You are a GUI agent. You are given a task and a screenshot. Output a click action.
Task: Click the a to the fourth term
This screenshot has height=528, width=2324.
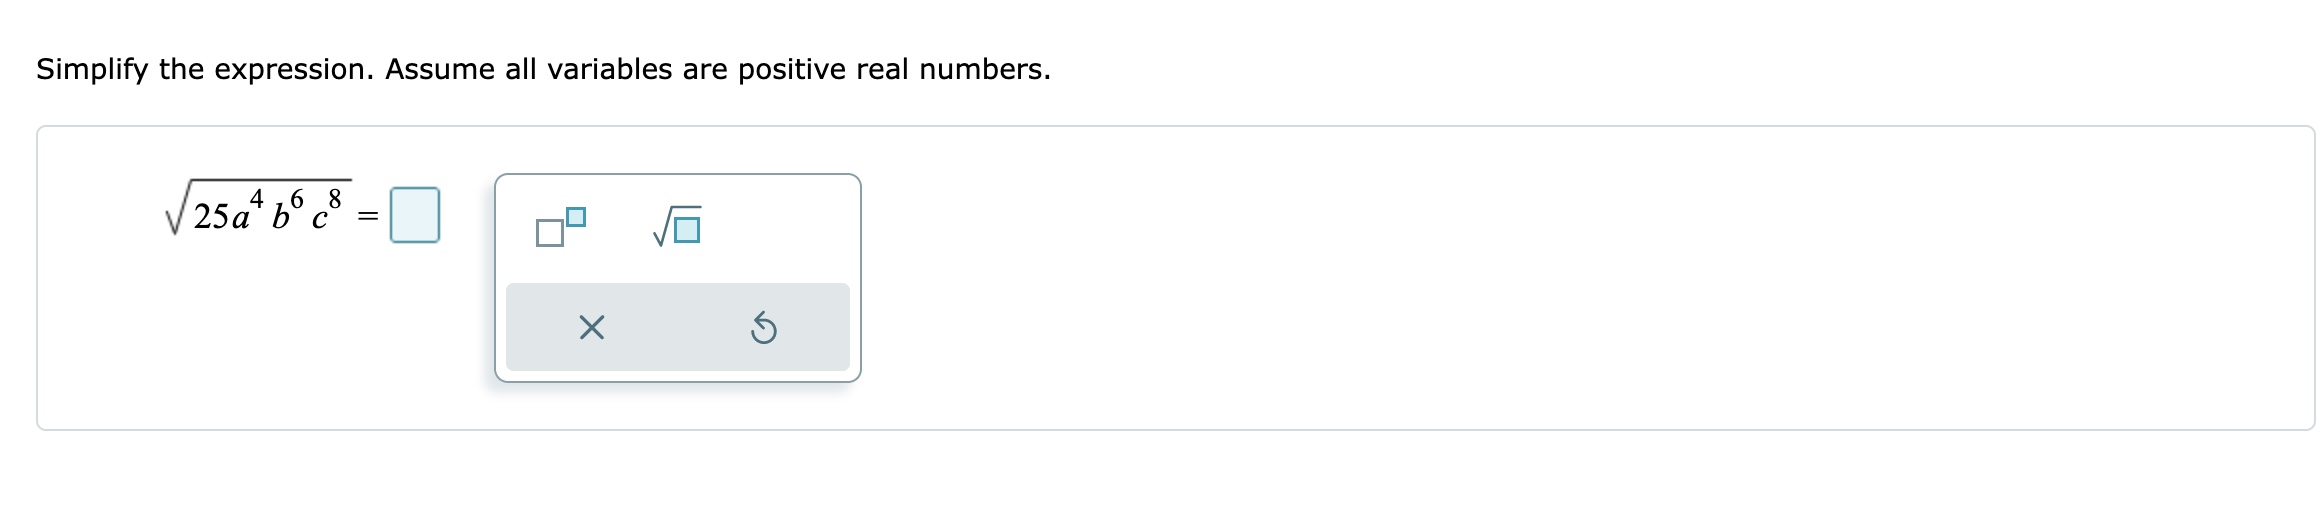(x=245, y=212)
